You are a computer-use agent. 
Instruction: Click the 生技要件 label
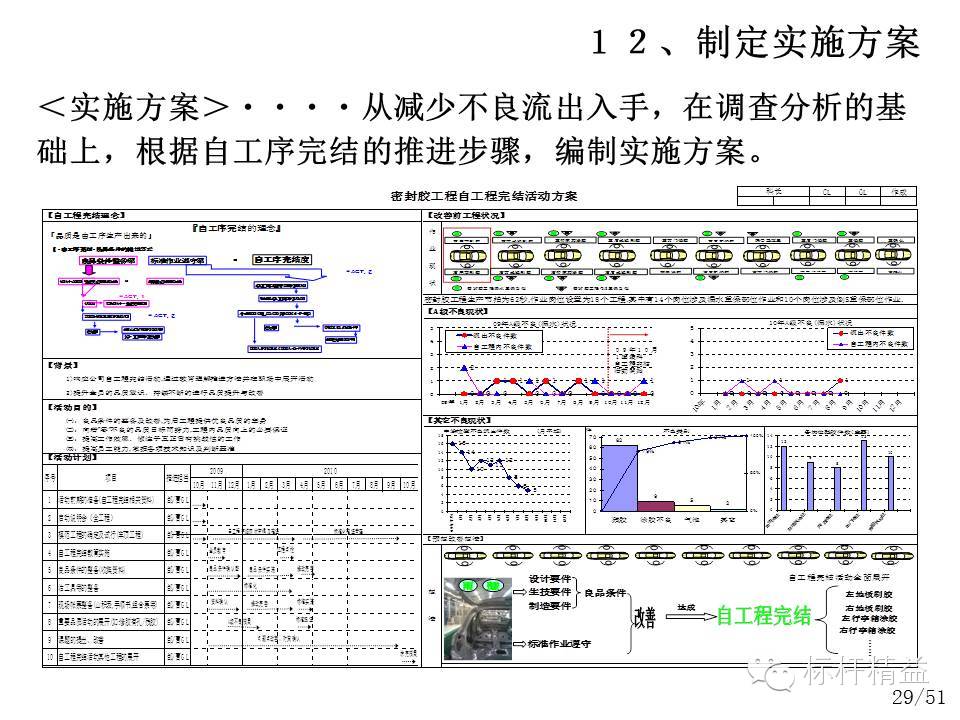[550, 592]
